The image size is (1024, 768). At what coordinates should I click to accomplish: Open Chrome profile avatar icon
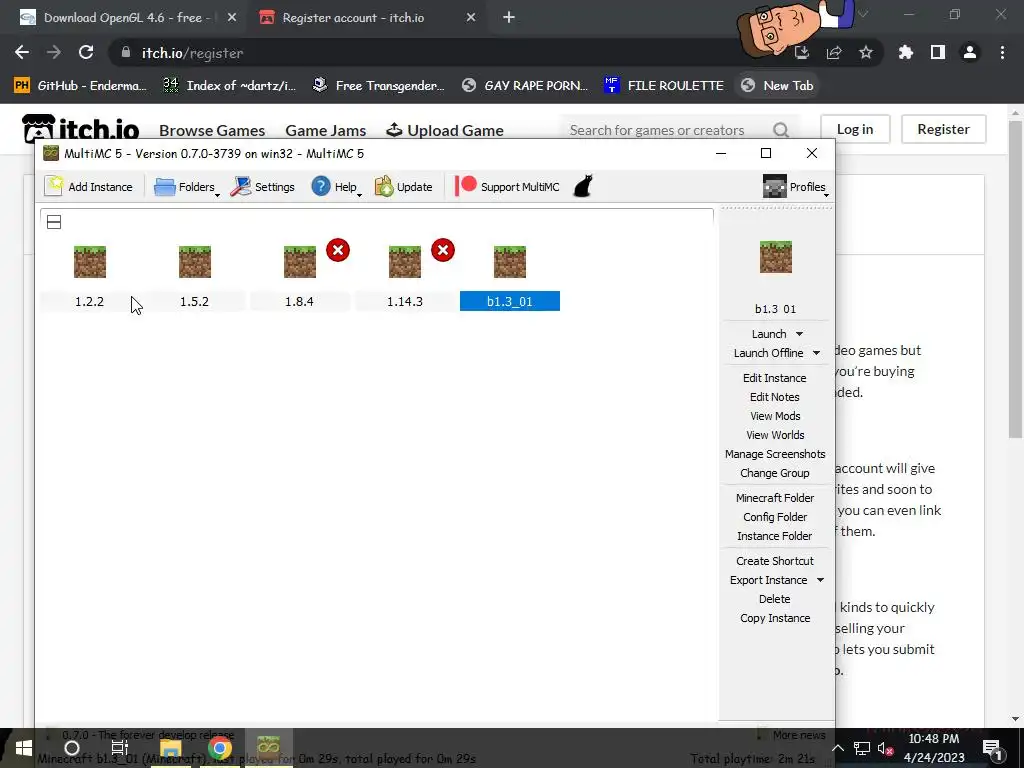click(970, 53)
